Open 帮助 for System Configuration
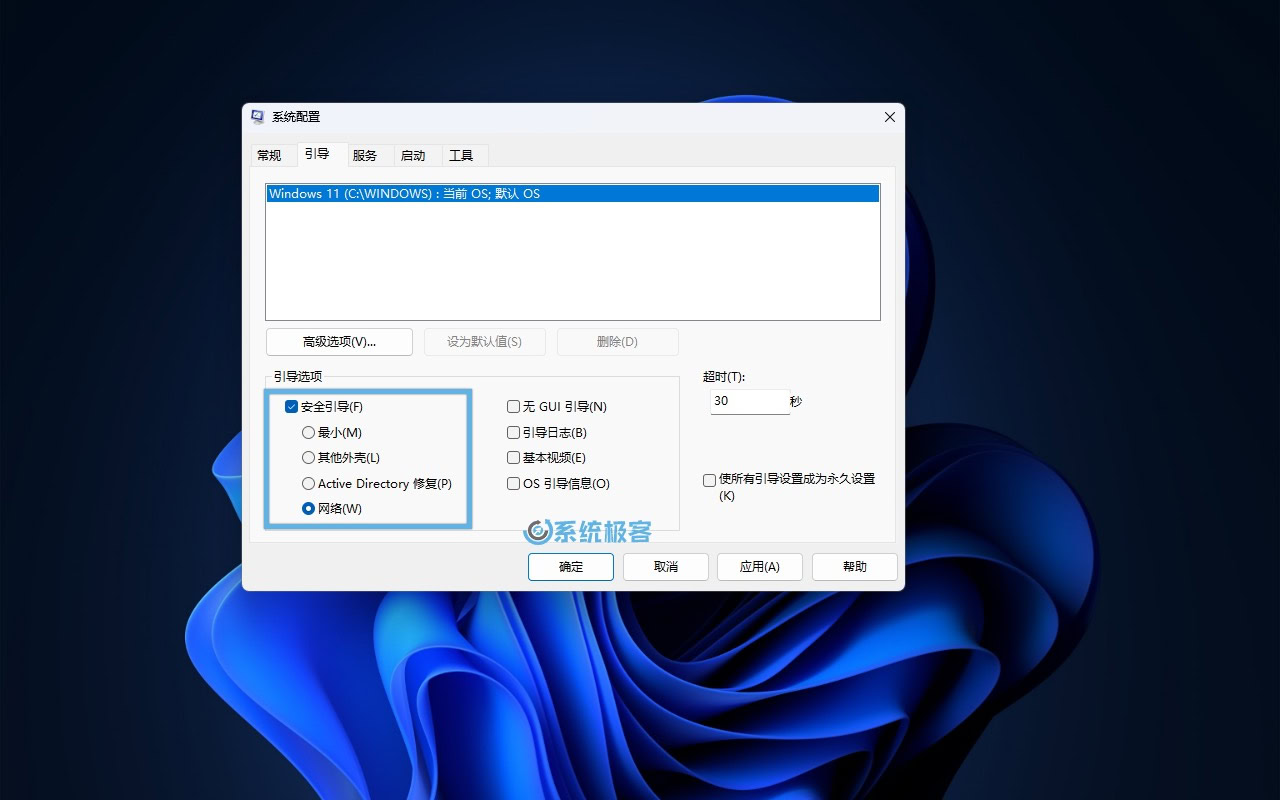Viewport: 1280px width, 800px height. coord(855,566)
